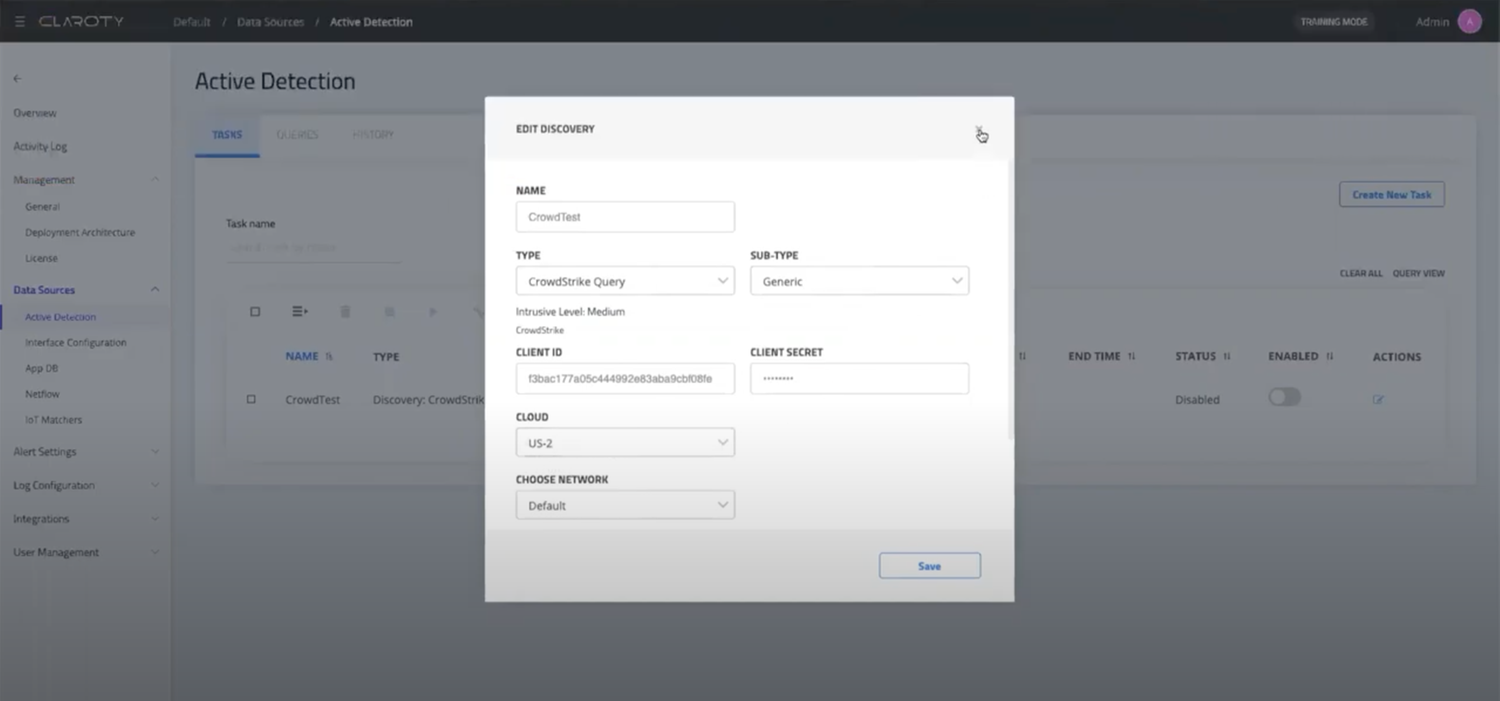Click the Save button in Edit Discovery
The height and width of the screenshot is (701, 1500).
929,565
